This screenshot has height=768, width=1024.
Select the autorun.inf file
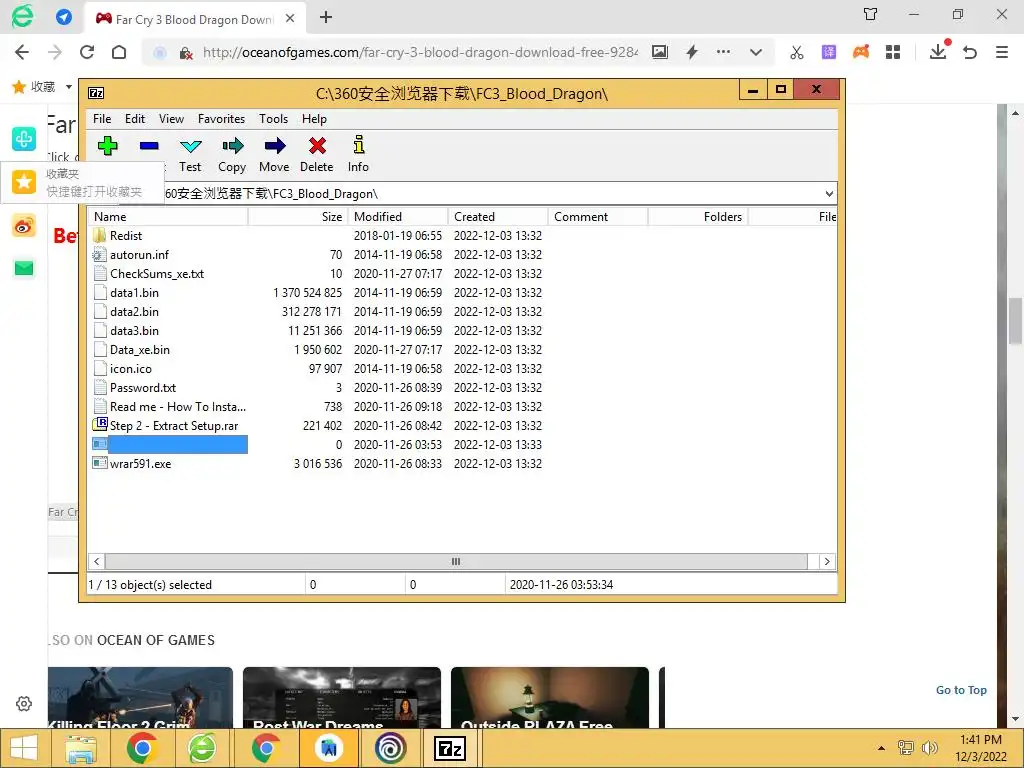pyautogui.click(x=139, y=255)
